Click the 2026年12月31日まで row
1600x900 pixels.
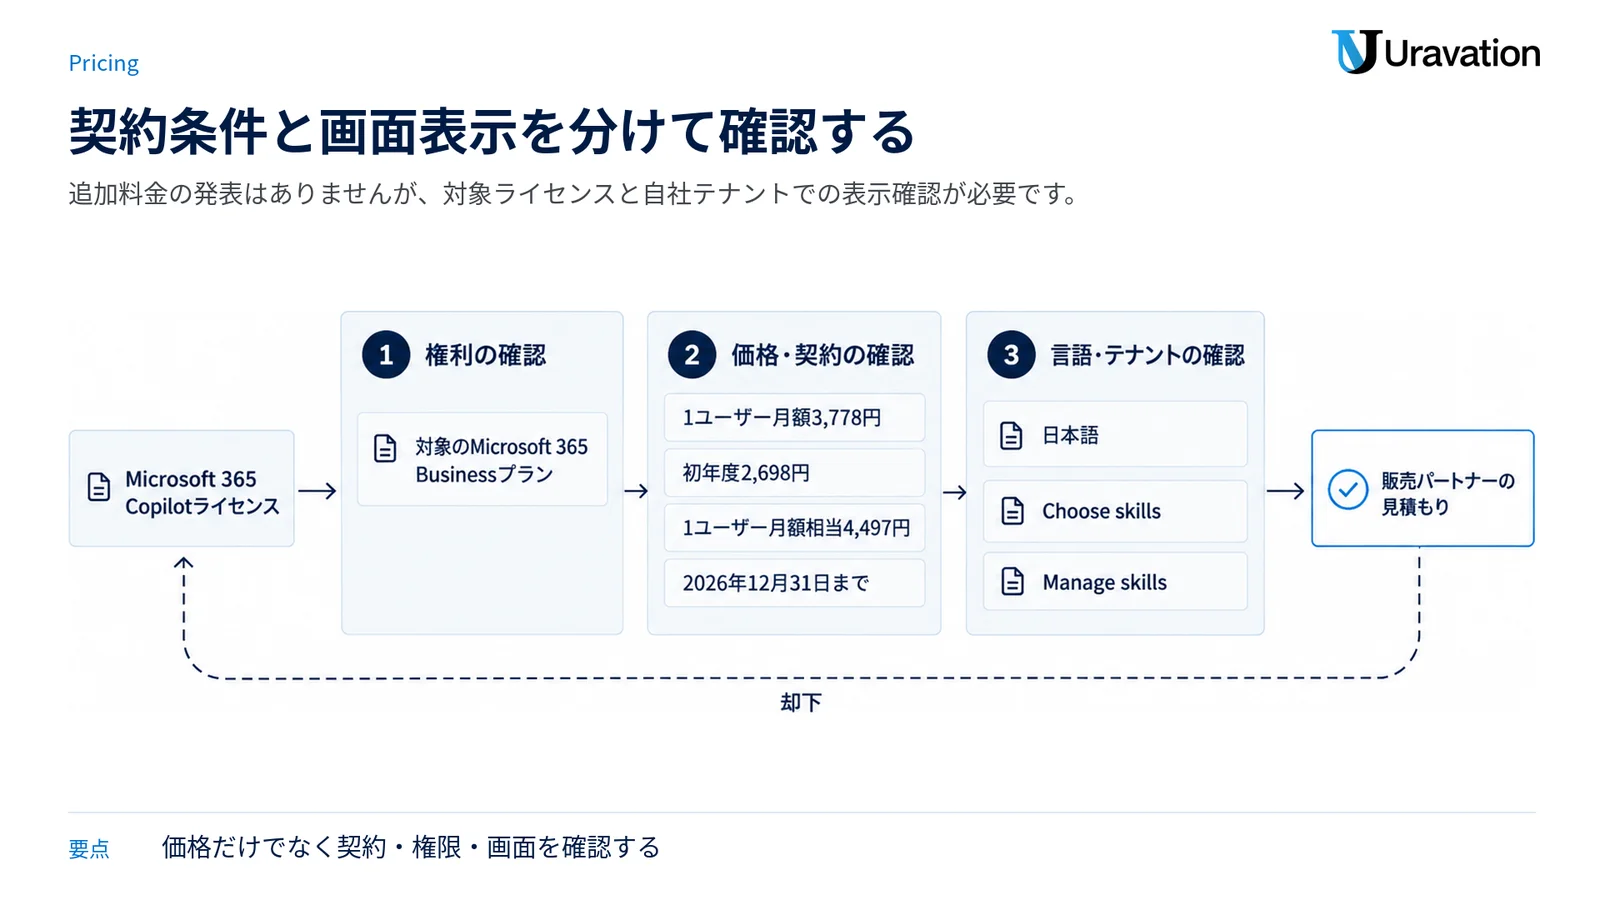point(794,582)
